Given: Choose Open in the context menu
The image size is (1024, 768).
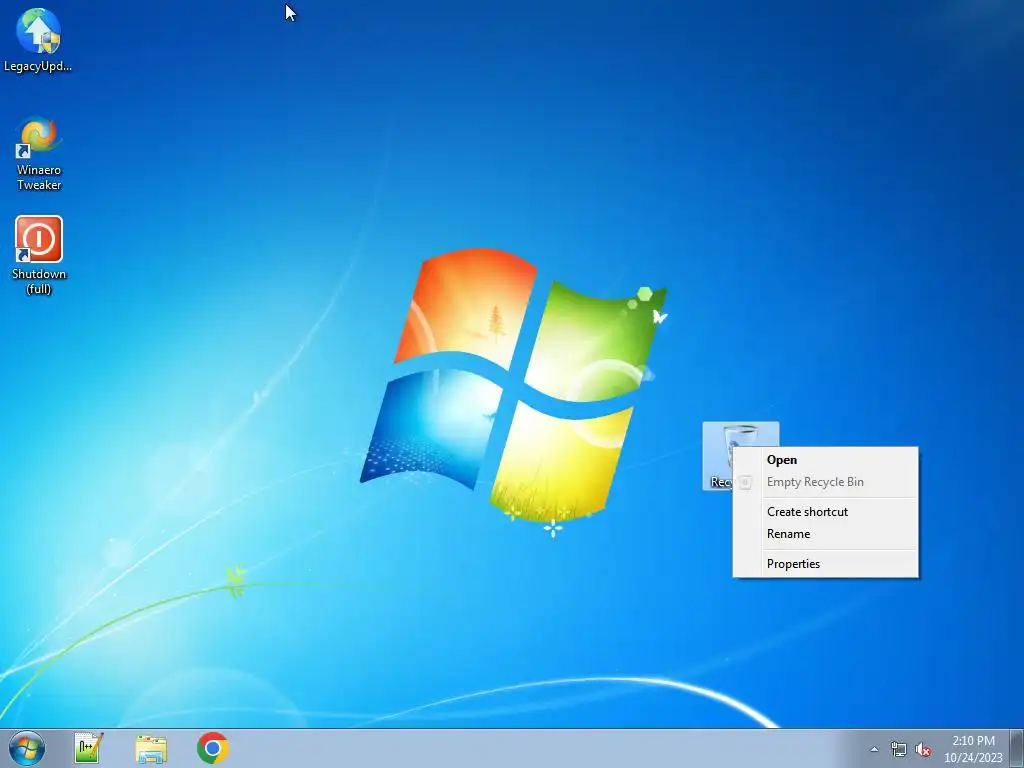Looking at the screenshot, I should coord(825,460).
